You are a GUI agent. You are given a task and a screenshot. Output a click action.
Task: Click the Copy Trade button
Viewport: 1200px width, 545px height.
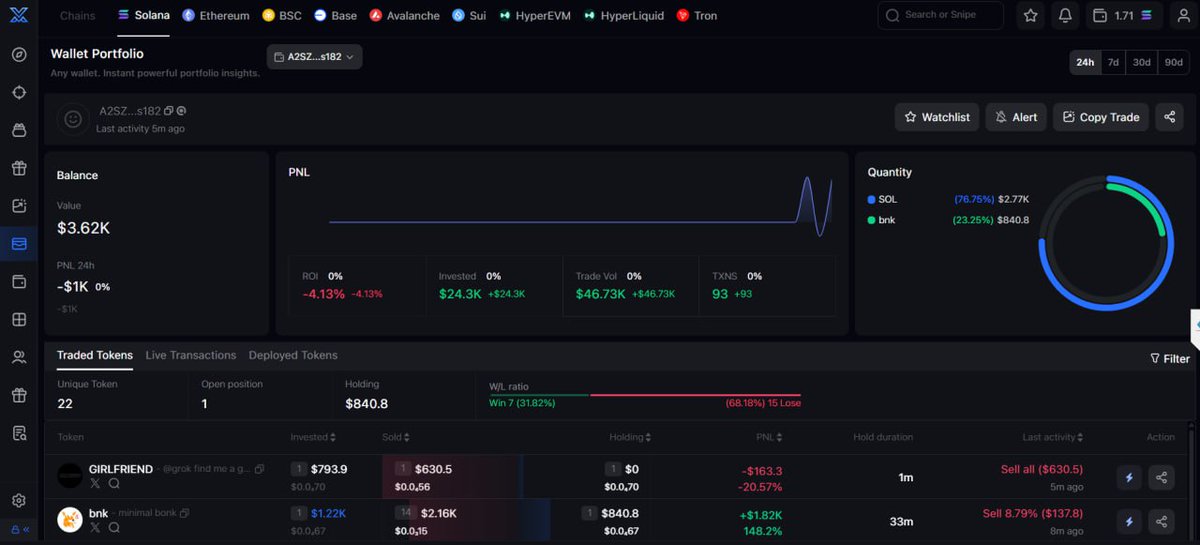(1101, 117)
